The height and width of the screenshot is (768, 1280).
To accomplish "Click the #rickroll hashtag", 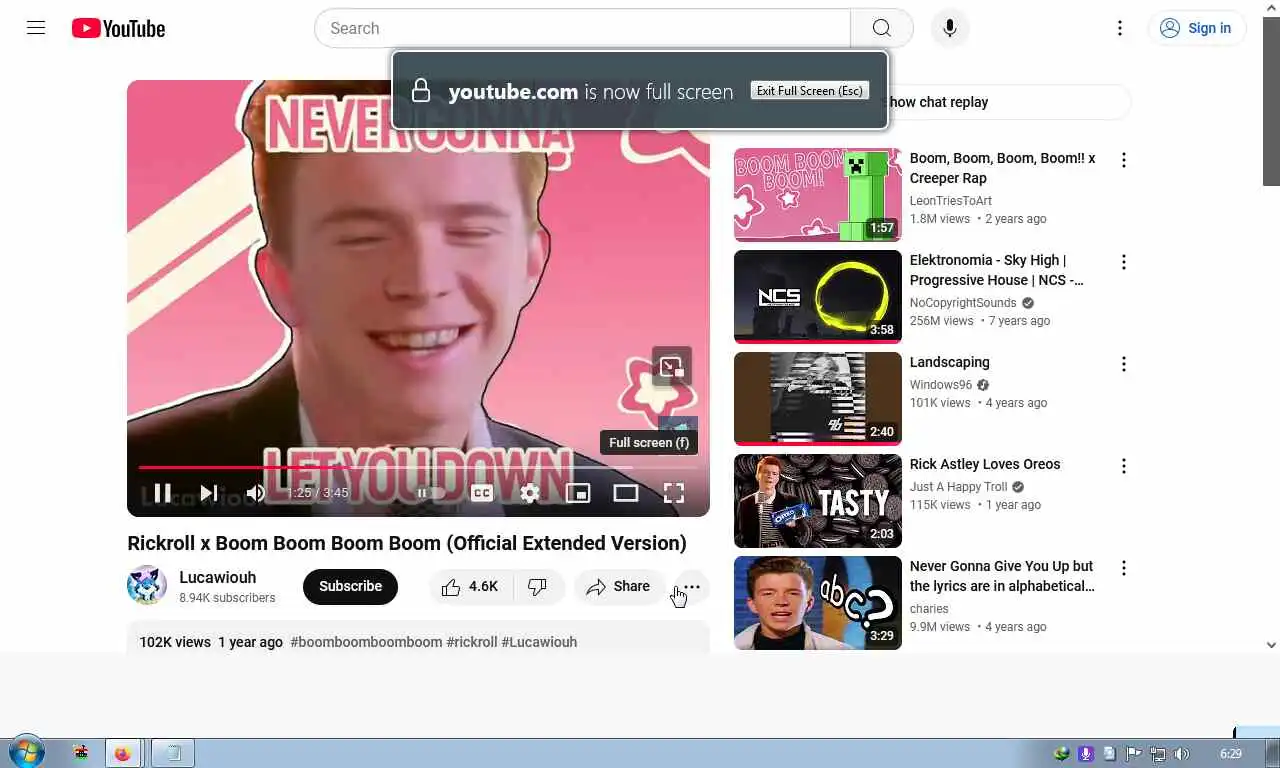I will click(472, 642).
